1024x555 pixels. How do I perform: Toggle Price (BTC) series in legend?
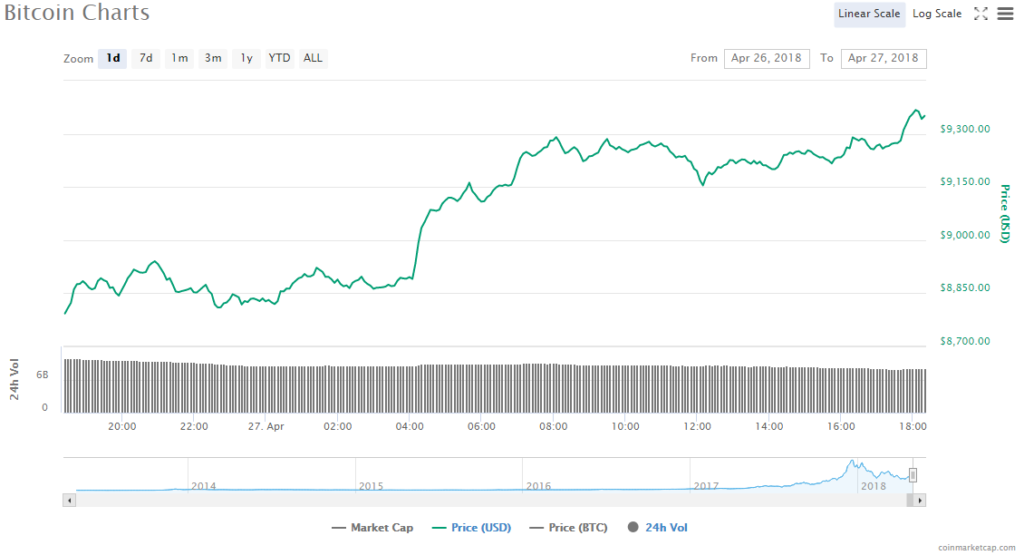coord(569,527)
